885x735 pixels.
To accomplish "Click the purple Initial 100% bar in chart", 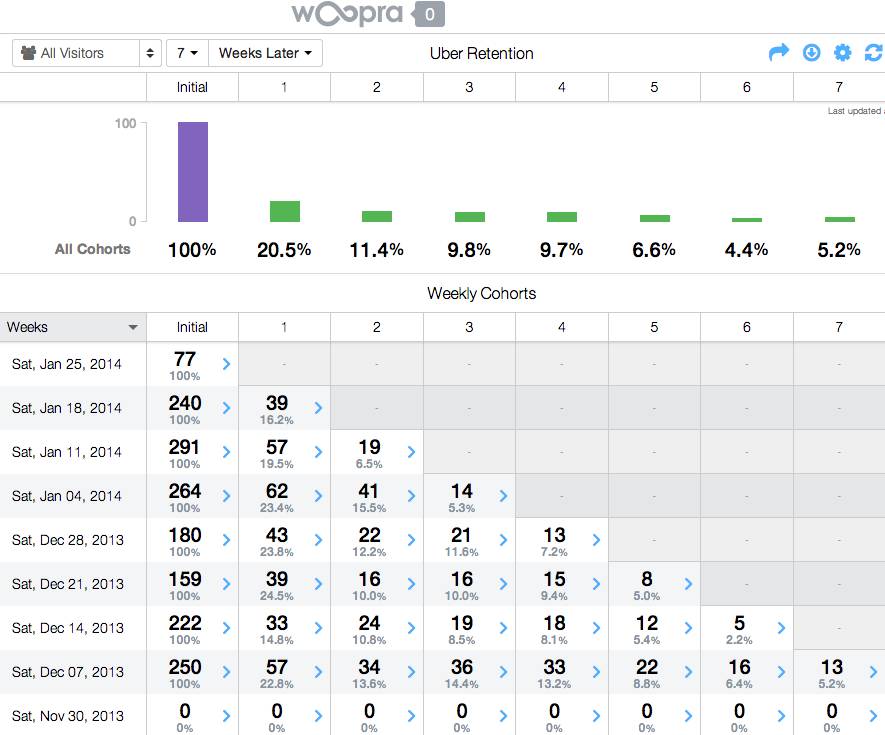I will click(x=193, y=172).
